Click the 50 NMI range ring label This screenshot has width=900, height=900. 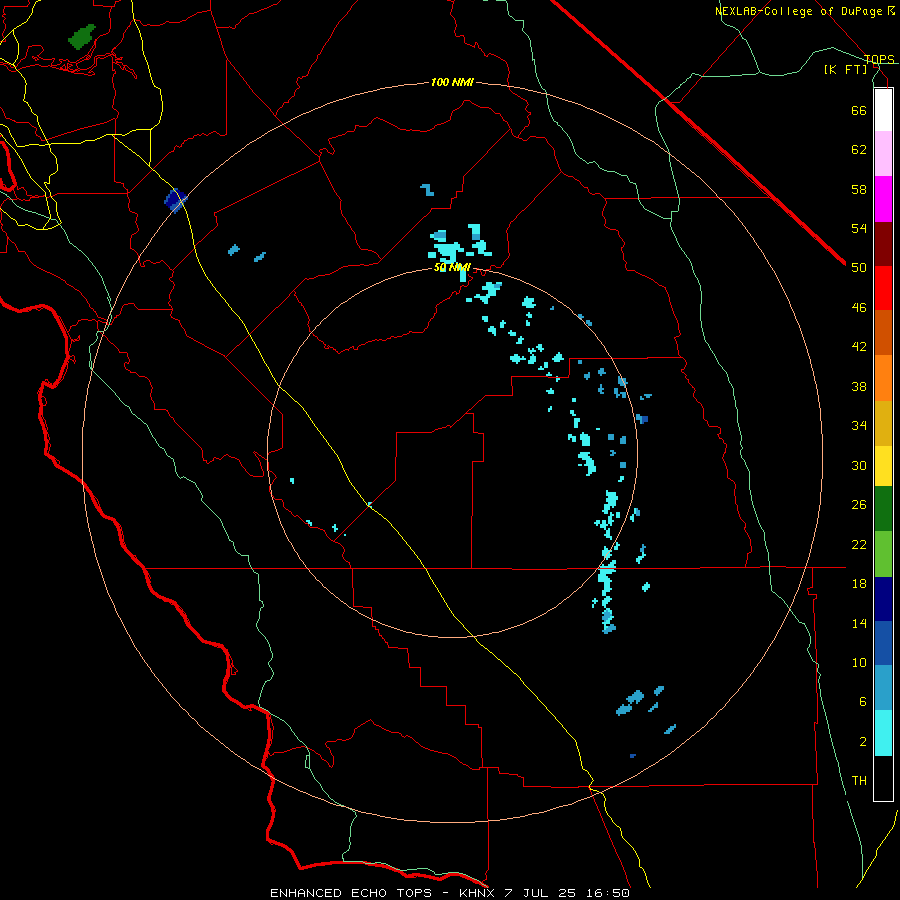pos(452,267)
